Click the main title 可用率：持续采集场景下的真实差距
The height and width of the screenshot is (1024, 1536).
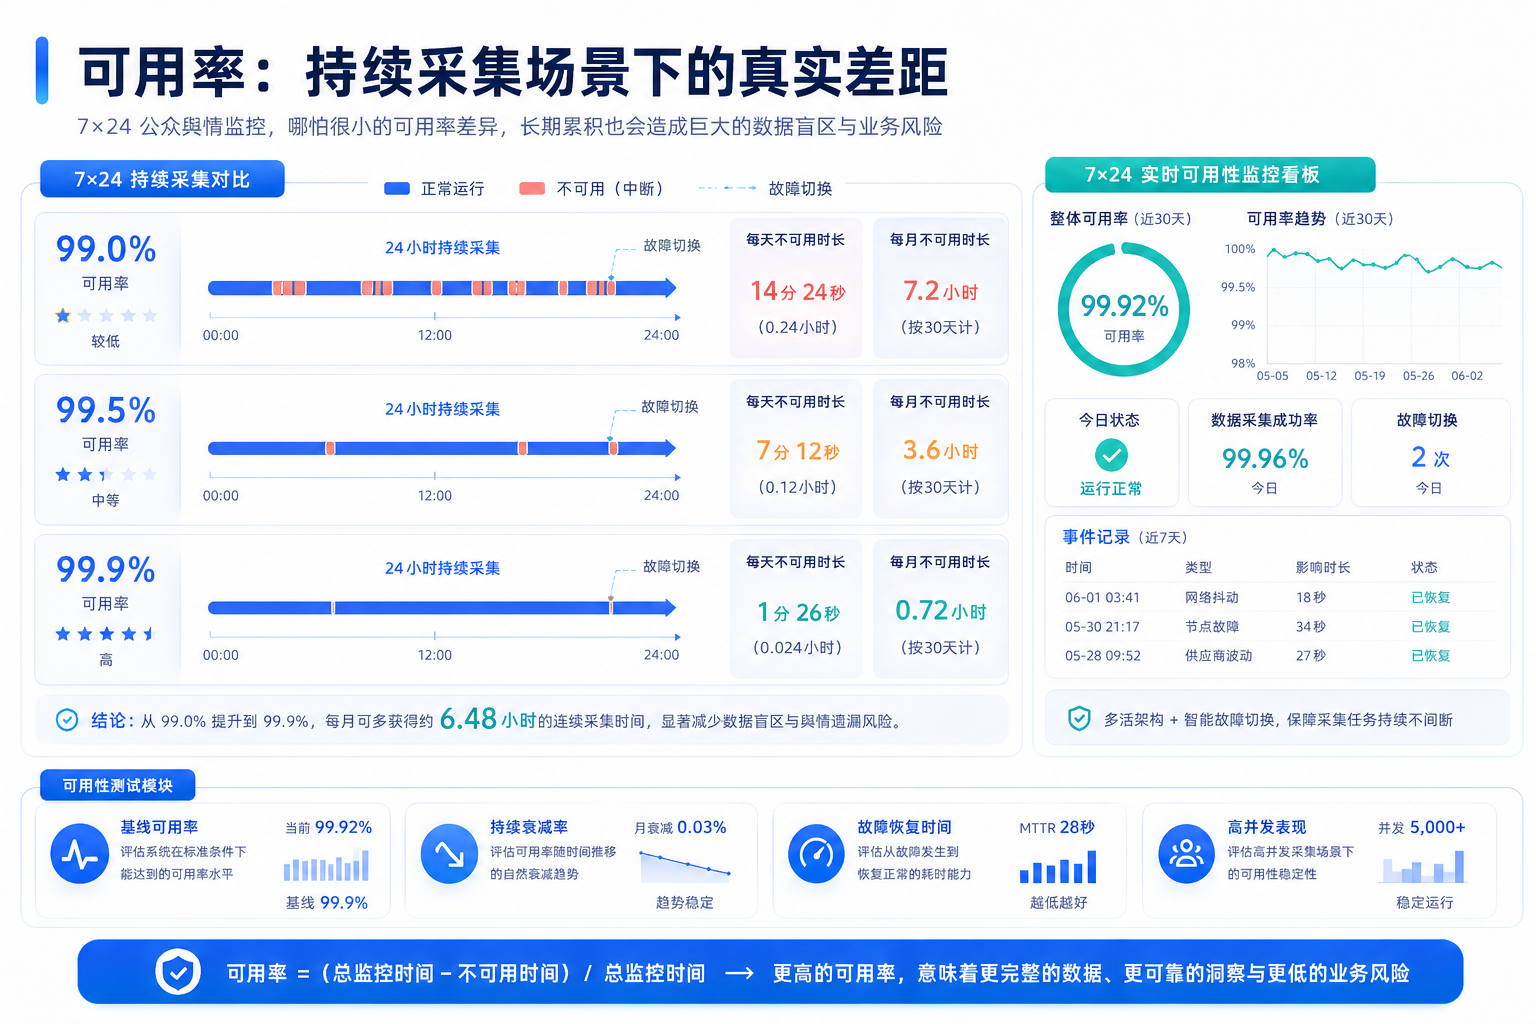tap(513, 72)
